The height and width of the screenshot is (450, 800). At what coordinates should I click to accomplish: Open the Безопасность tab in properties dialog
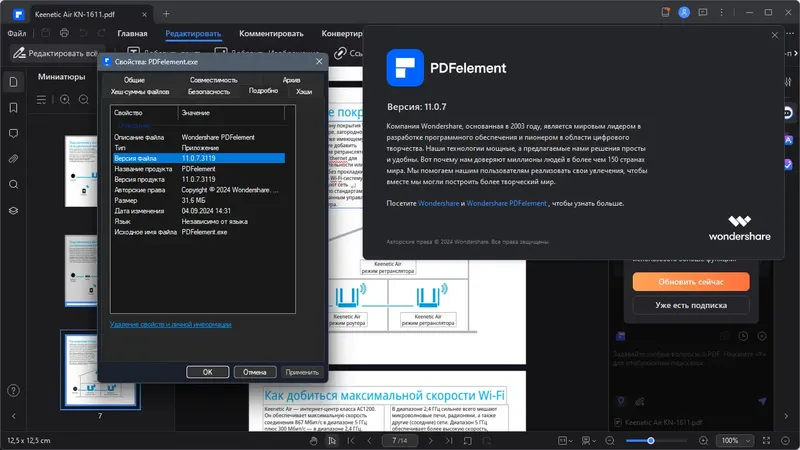point(209,92)
